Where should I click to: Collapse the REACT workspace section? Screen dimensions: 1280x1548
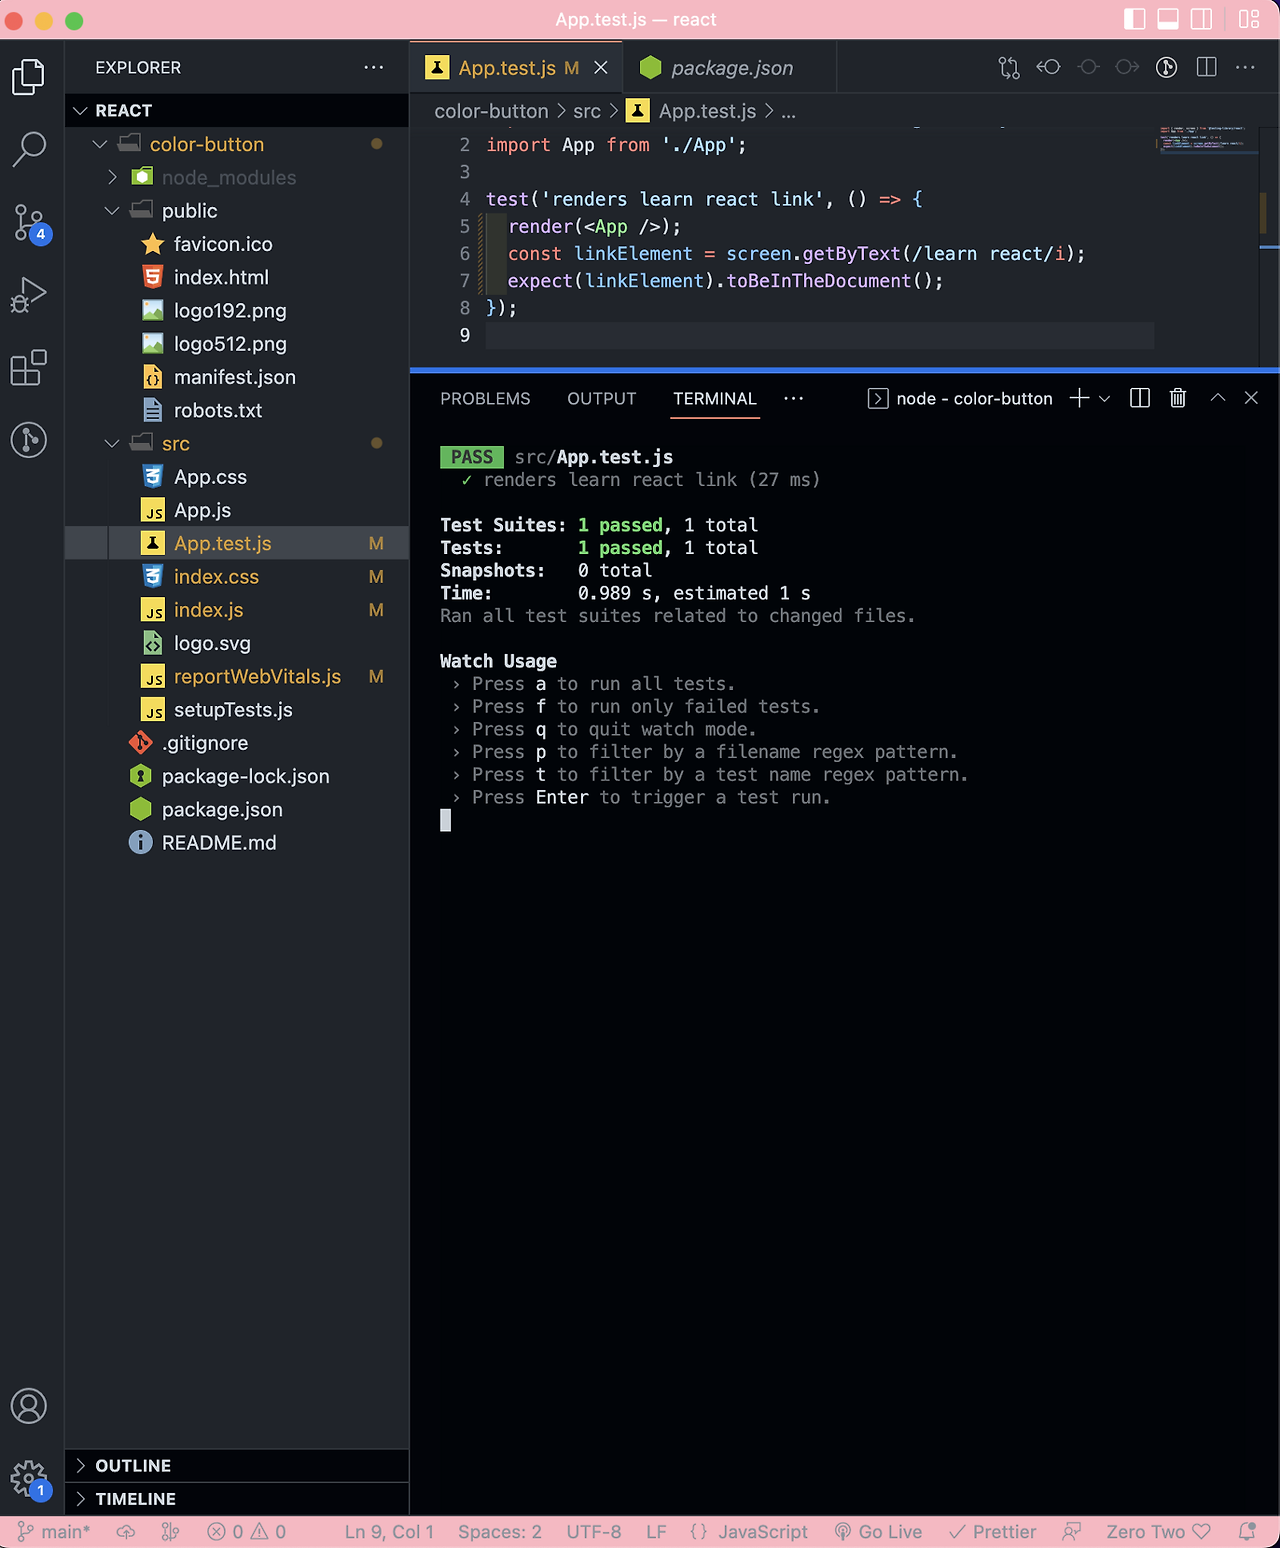(x=237, y=110)
